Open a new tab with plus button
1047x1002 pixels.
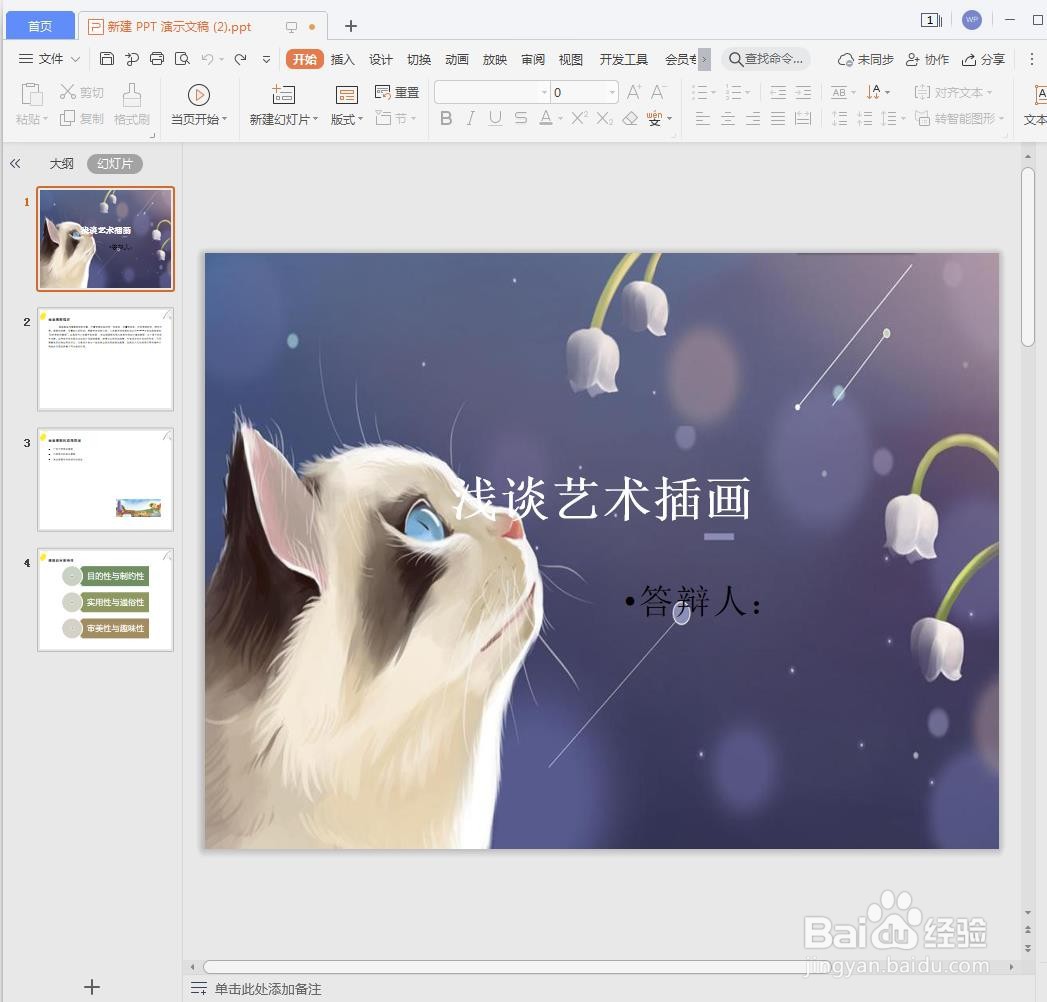pos(351,26)
